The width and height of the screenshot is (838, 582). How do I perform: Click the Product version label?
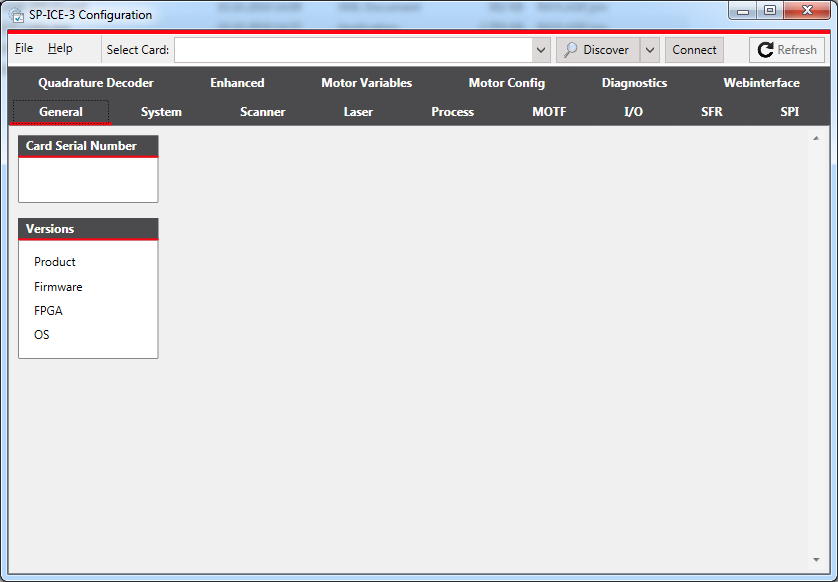[55, 262]
